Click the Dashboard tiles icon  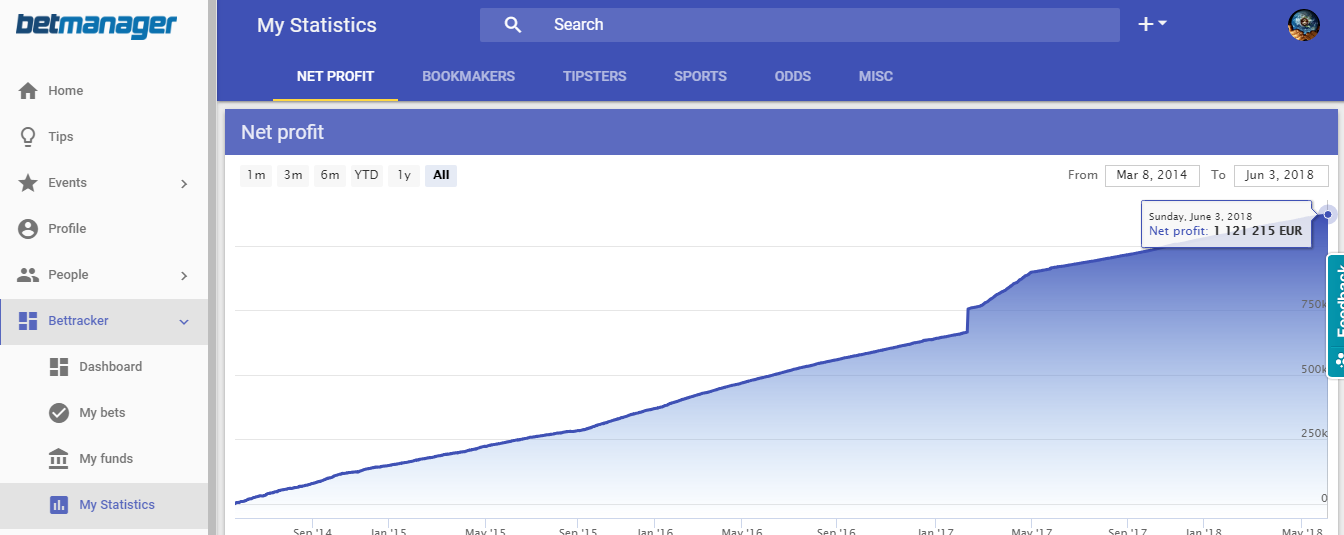click(59, 367)
